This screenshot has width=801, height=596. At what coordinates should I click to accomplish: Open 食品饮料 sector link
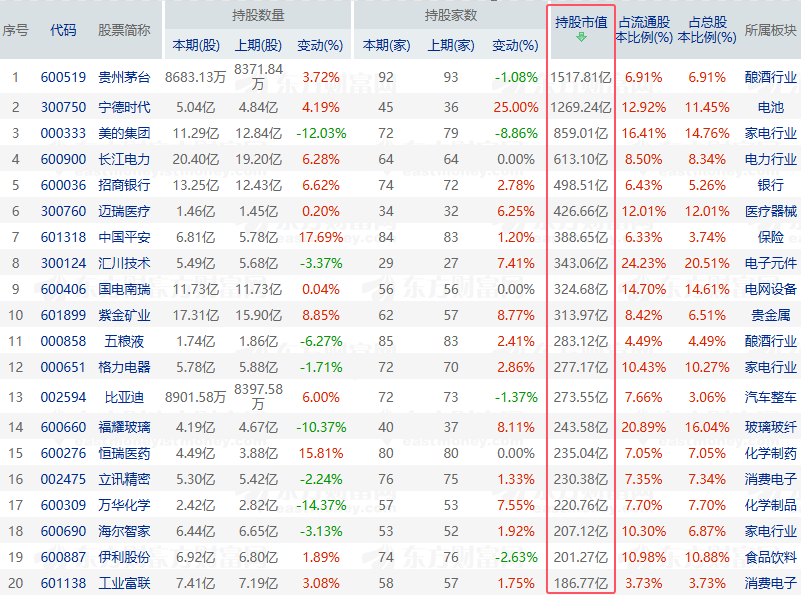click(770, 558)
